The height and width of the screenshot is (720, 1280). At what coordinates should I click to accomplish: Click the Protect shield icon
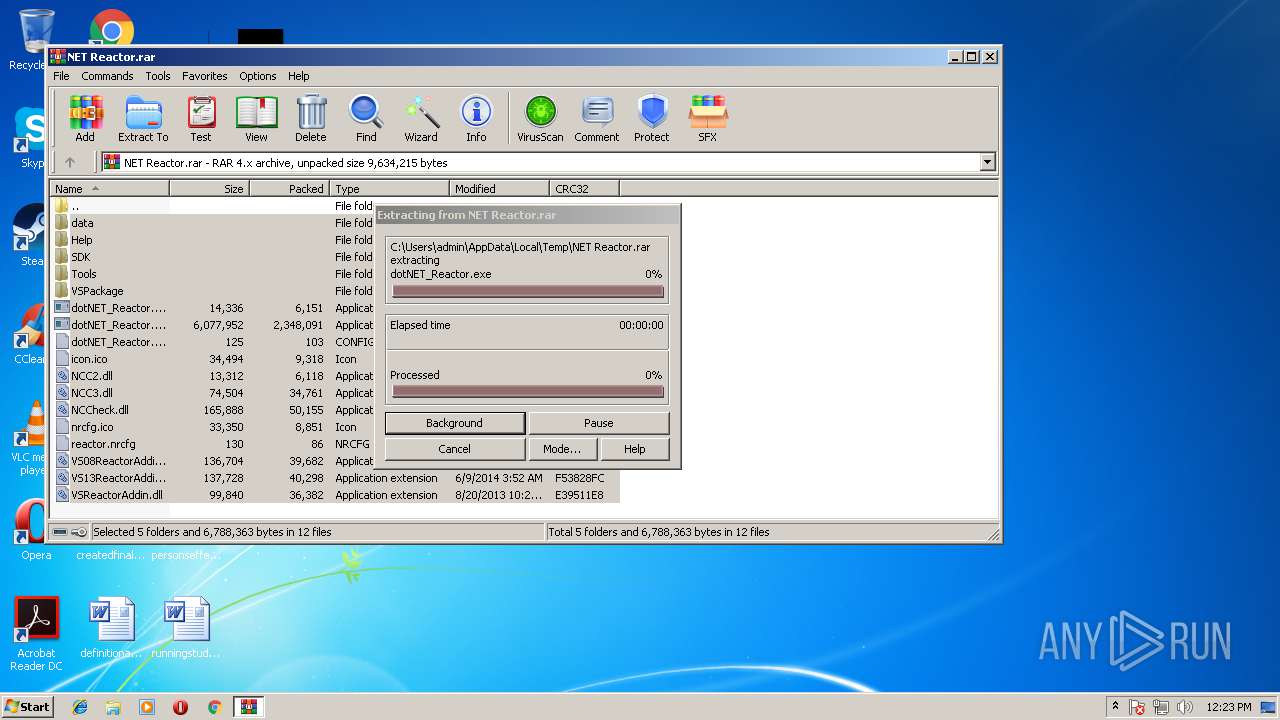click(x=651, y=119)
